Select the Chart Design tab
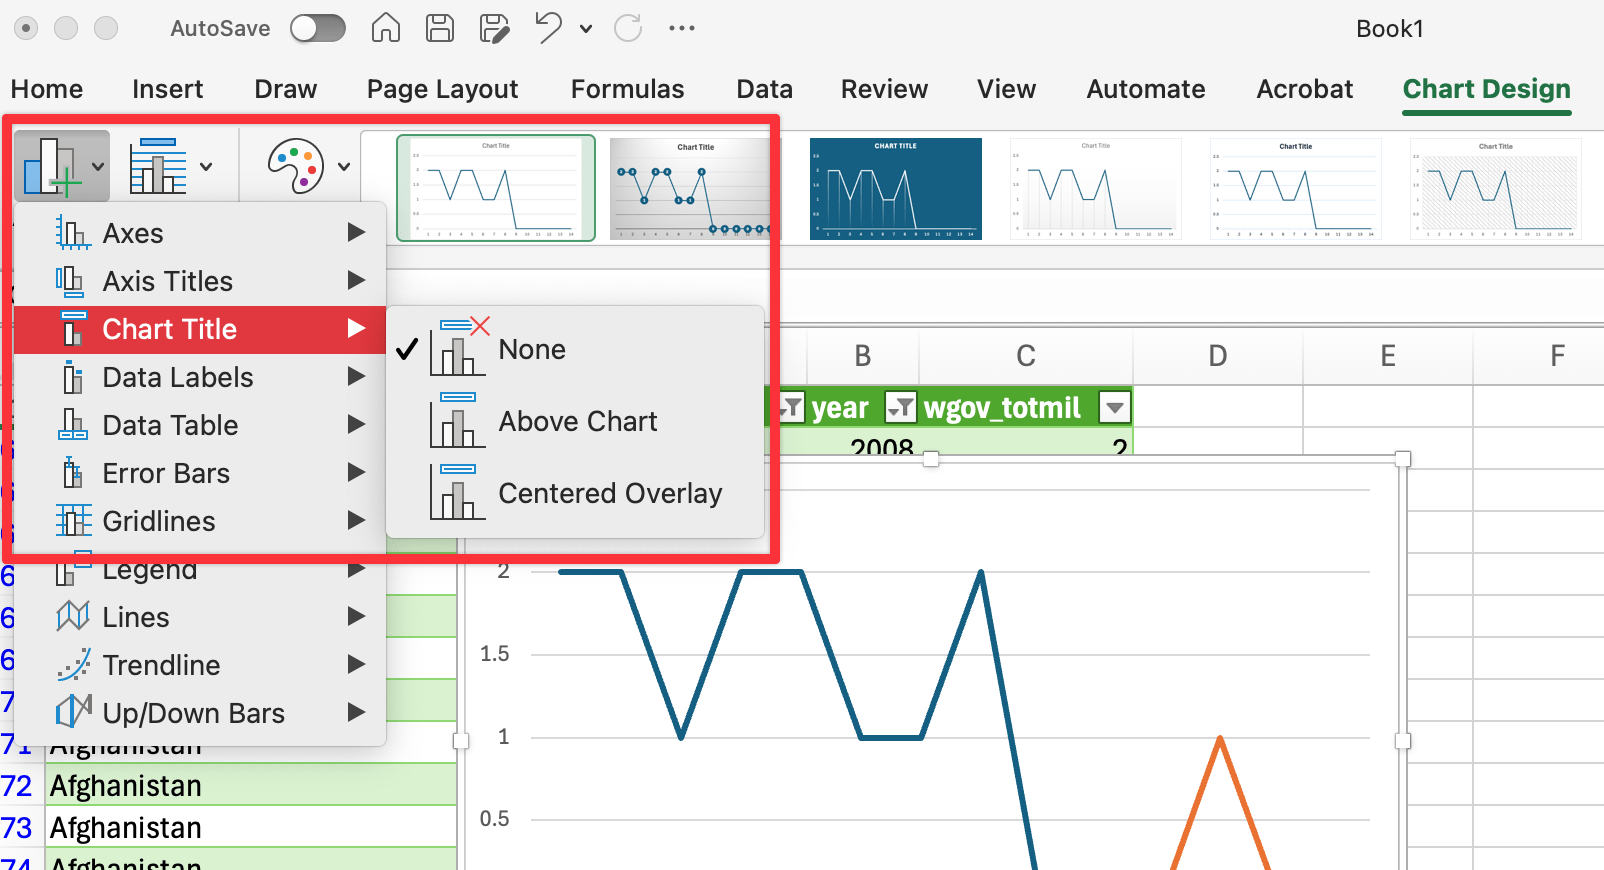Image resolution: width=1604 pixels, height=870 pixels. click(1486, 89)
